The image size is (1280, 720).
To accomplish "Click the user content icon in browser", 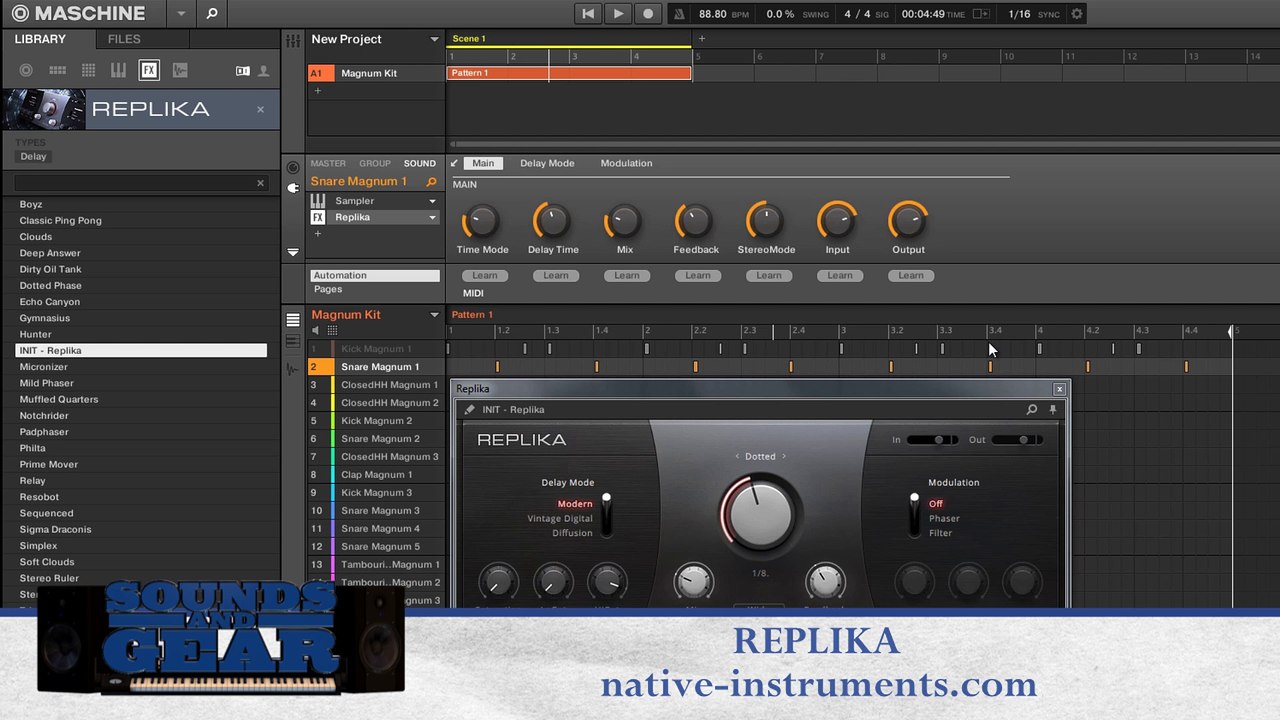I will tap(263, 71).
